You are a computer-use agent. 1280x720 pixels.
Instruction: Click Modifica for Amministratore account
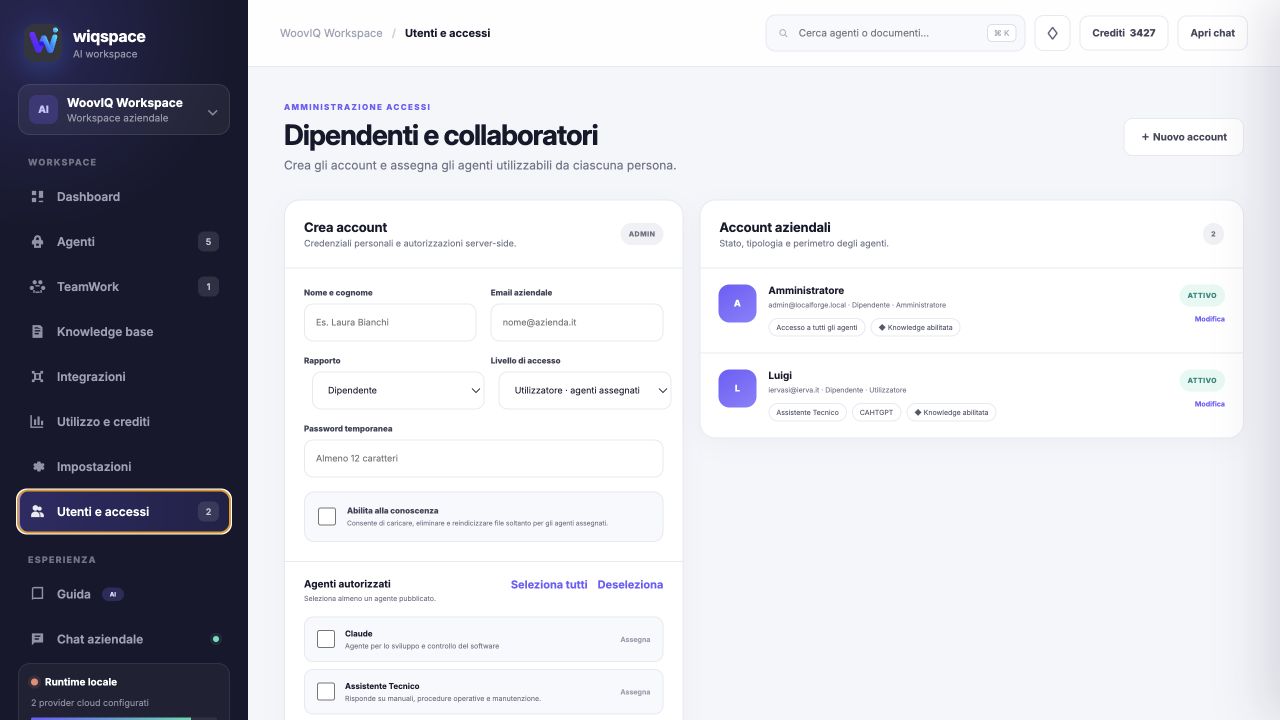1209,319
